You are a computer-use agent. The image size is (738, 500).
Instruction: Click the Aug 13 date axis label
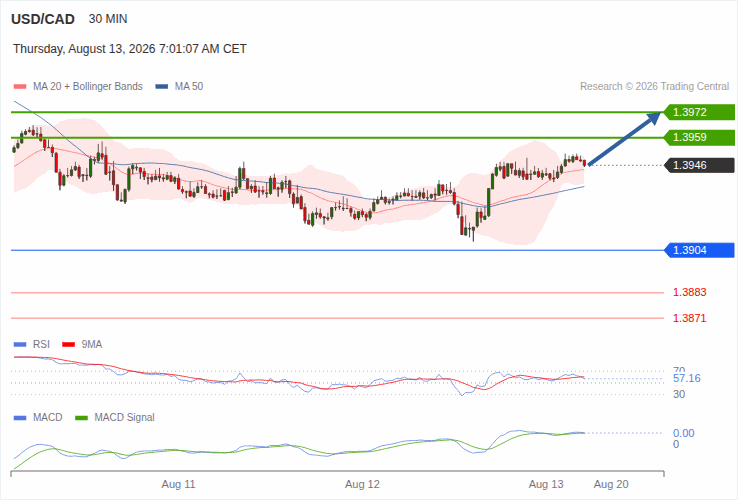[546, 484]
